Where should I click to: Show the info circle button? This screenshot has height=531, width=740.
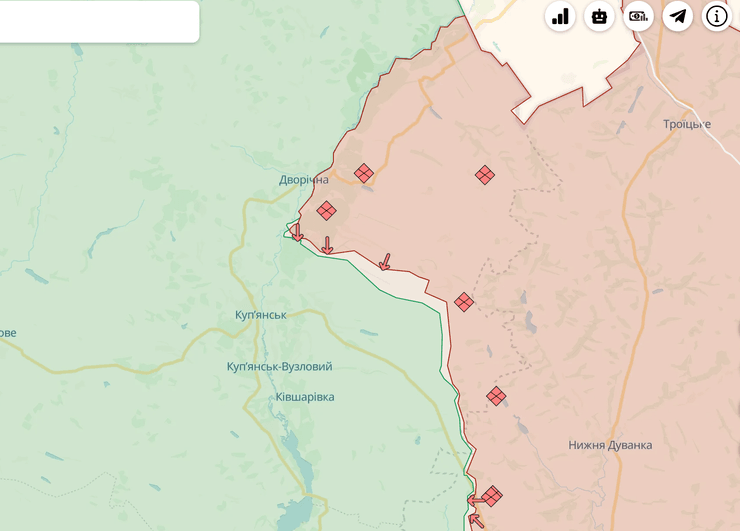(717, 16)
